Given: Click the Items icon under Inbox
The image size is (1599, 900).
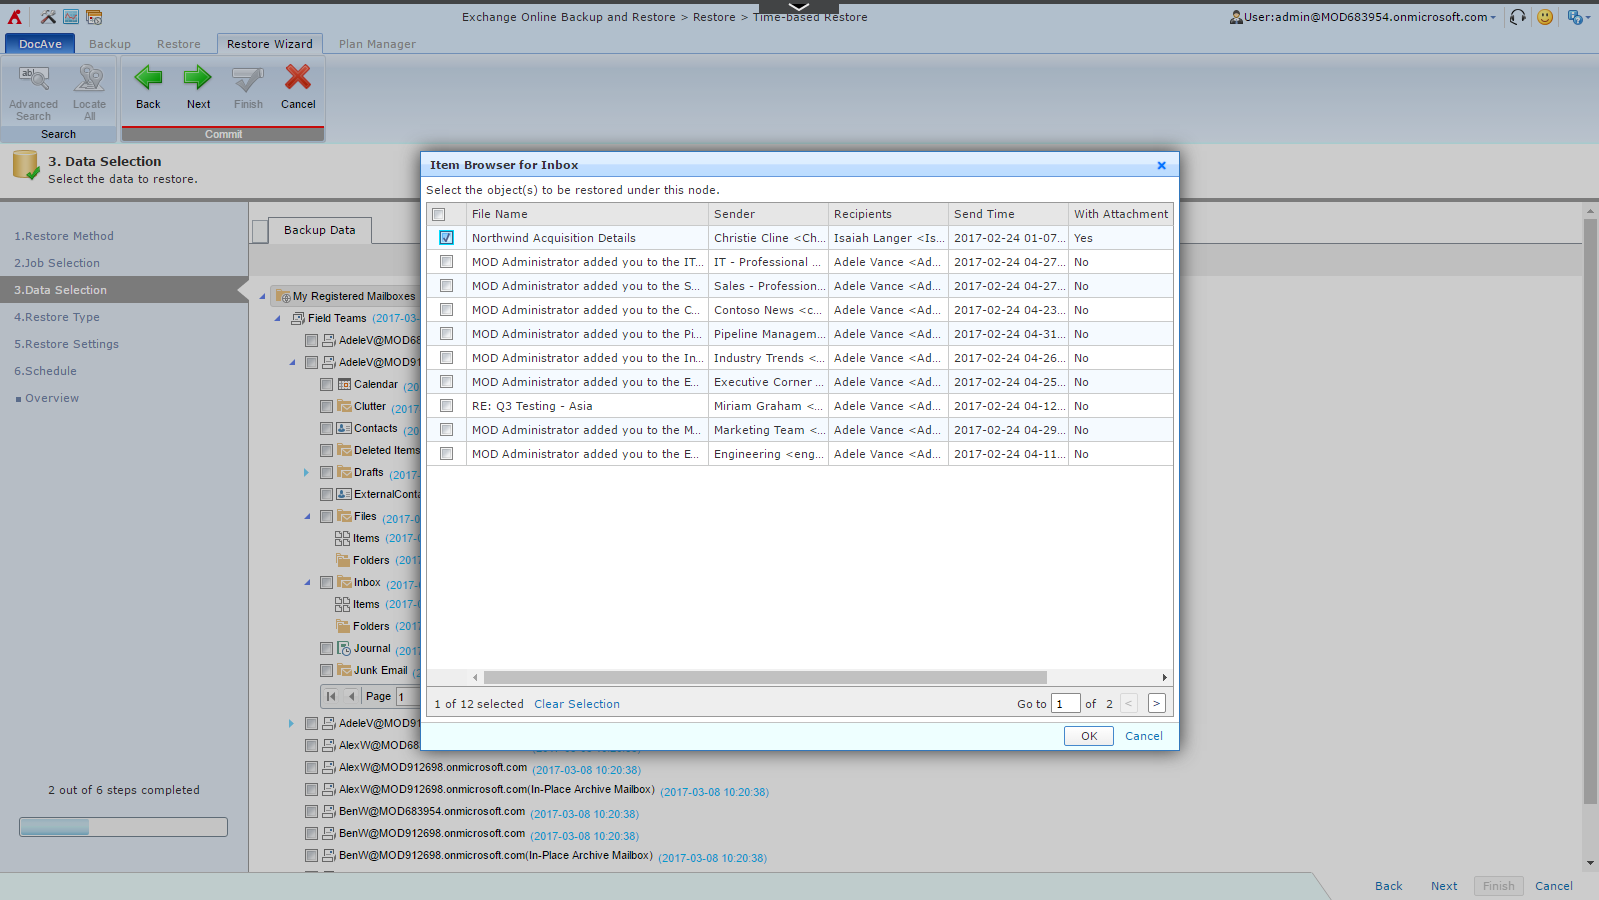Looking at the screenshot, I should [342, 604].
